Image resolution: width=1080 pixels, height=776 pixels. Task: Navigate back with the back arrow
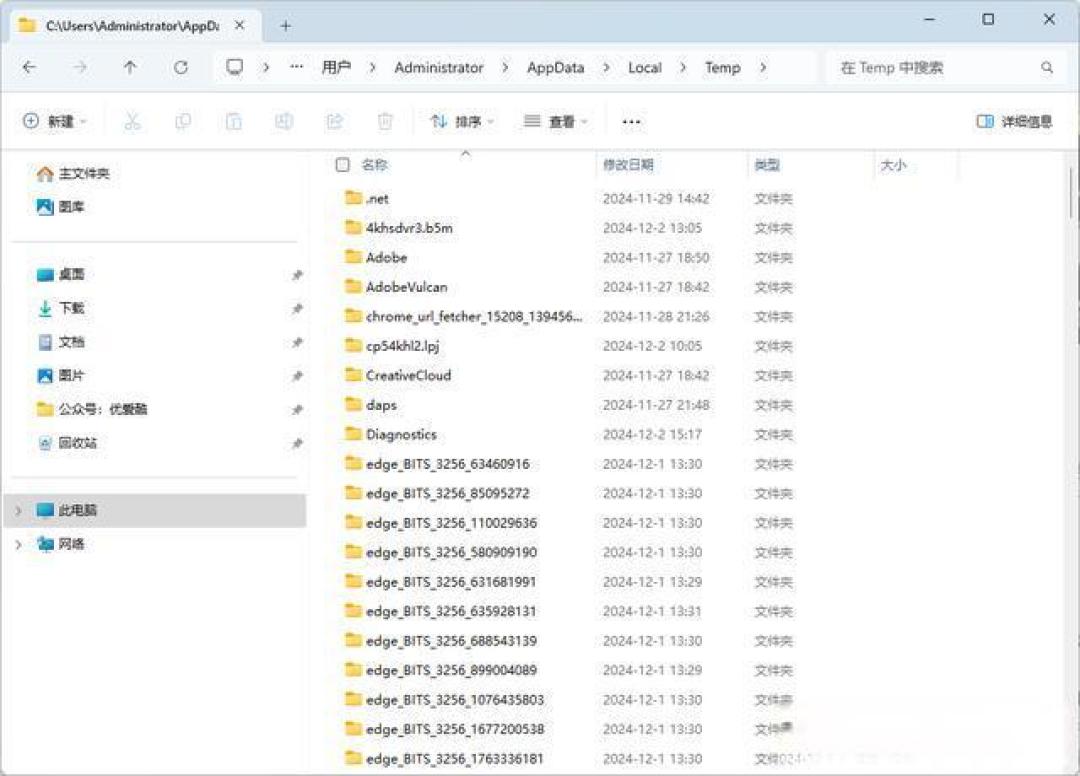(x=29, y=67)
